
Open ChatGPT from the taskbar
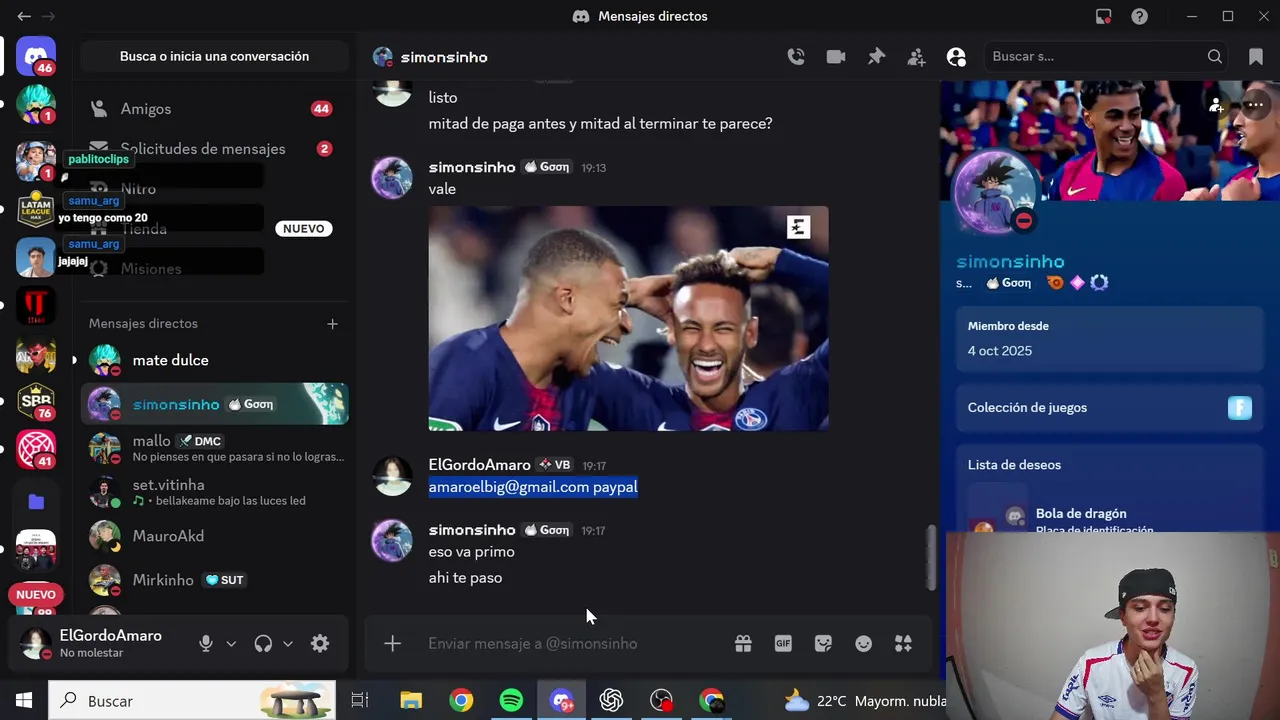(611, 701)
